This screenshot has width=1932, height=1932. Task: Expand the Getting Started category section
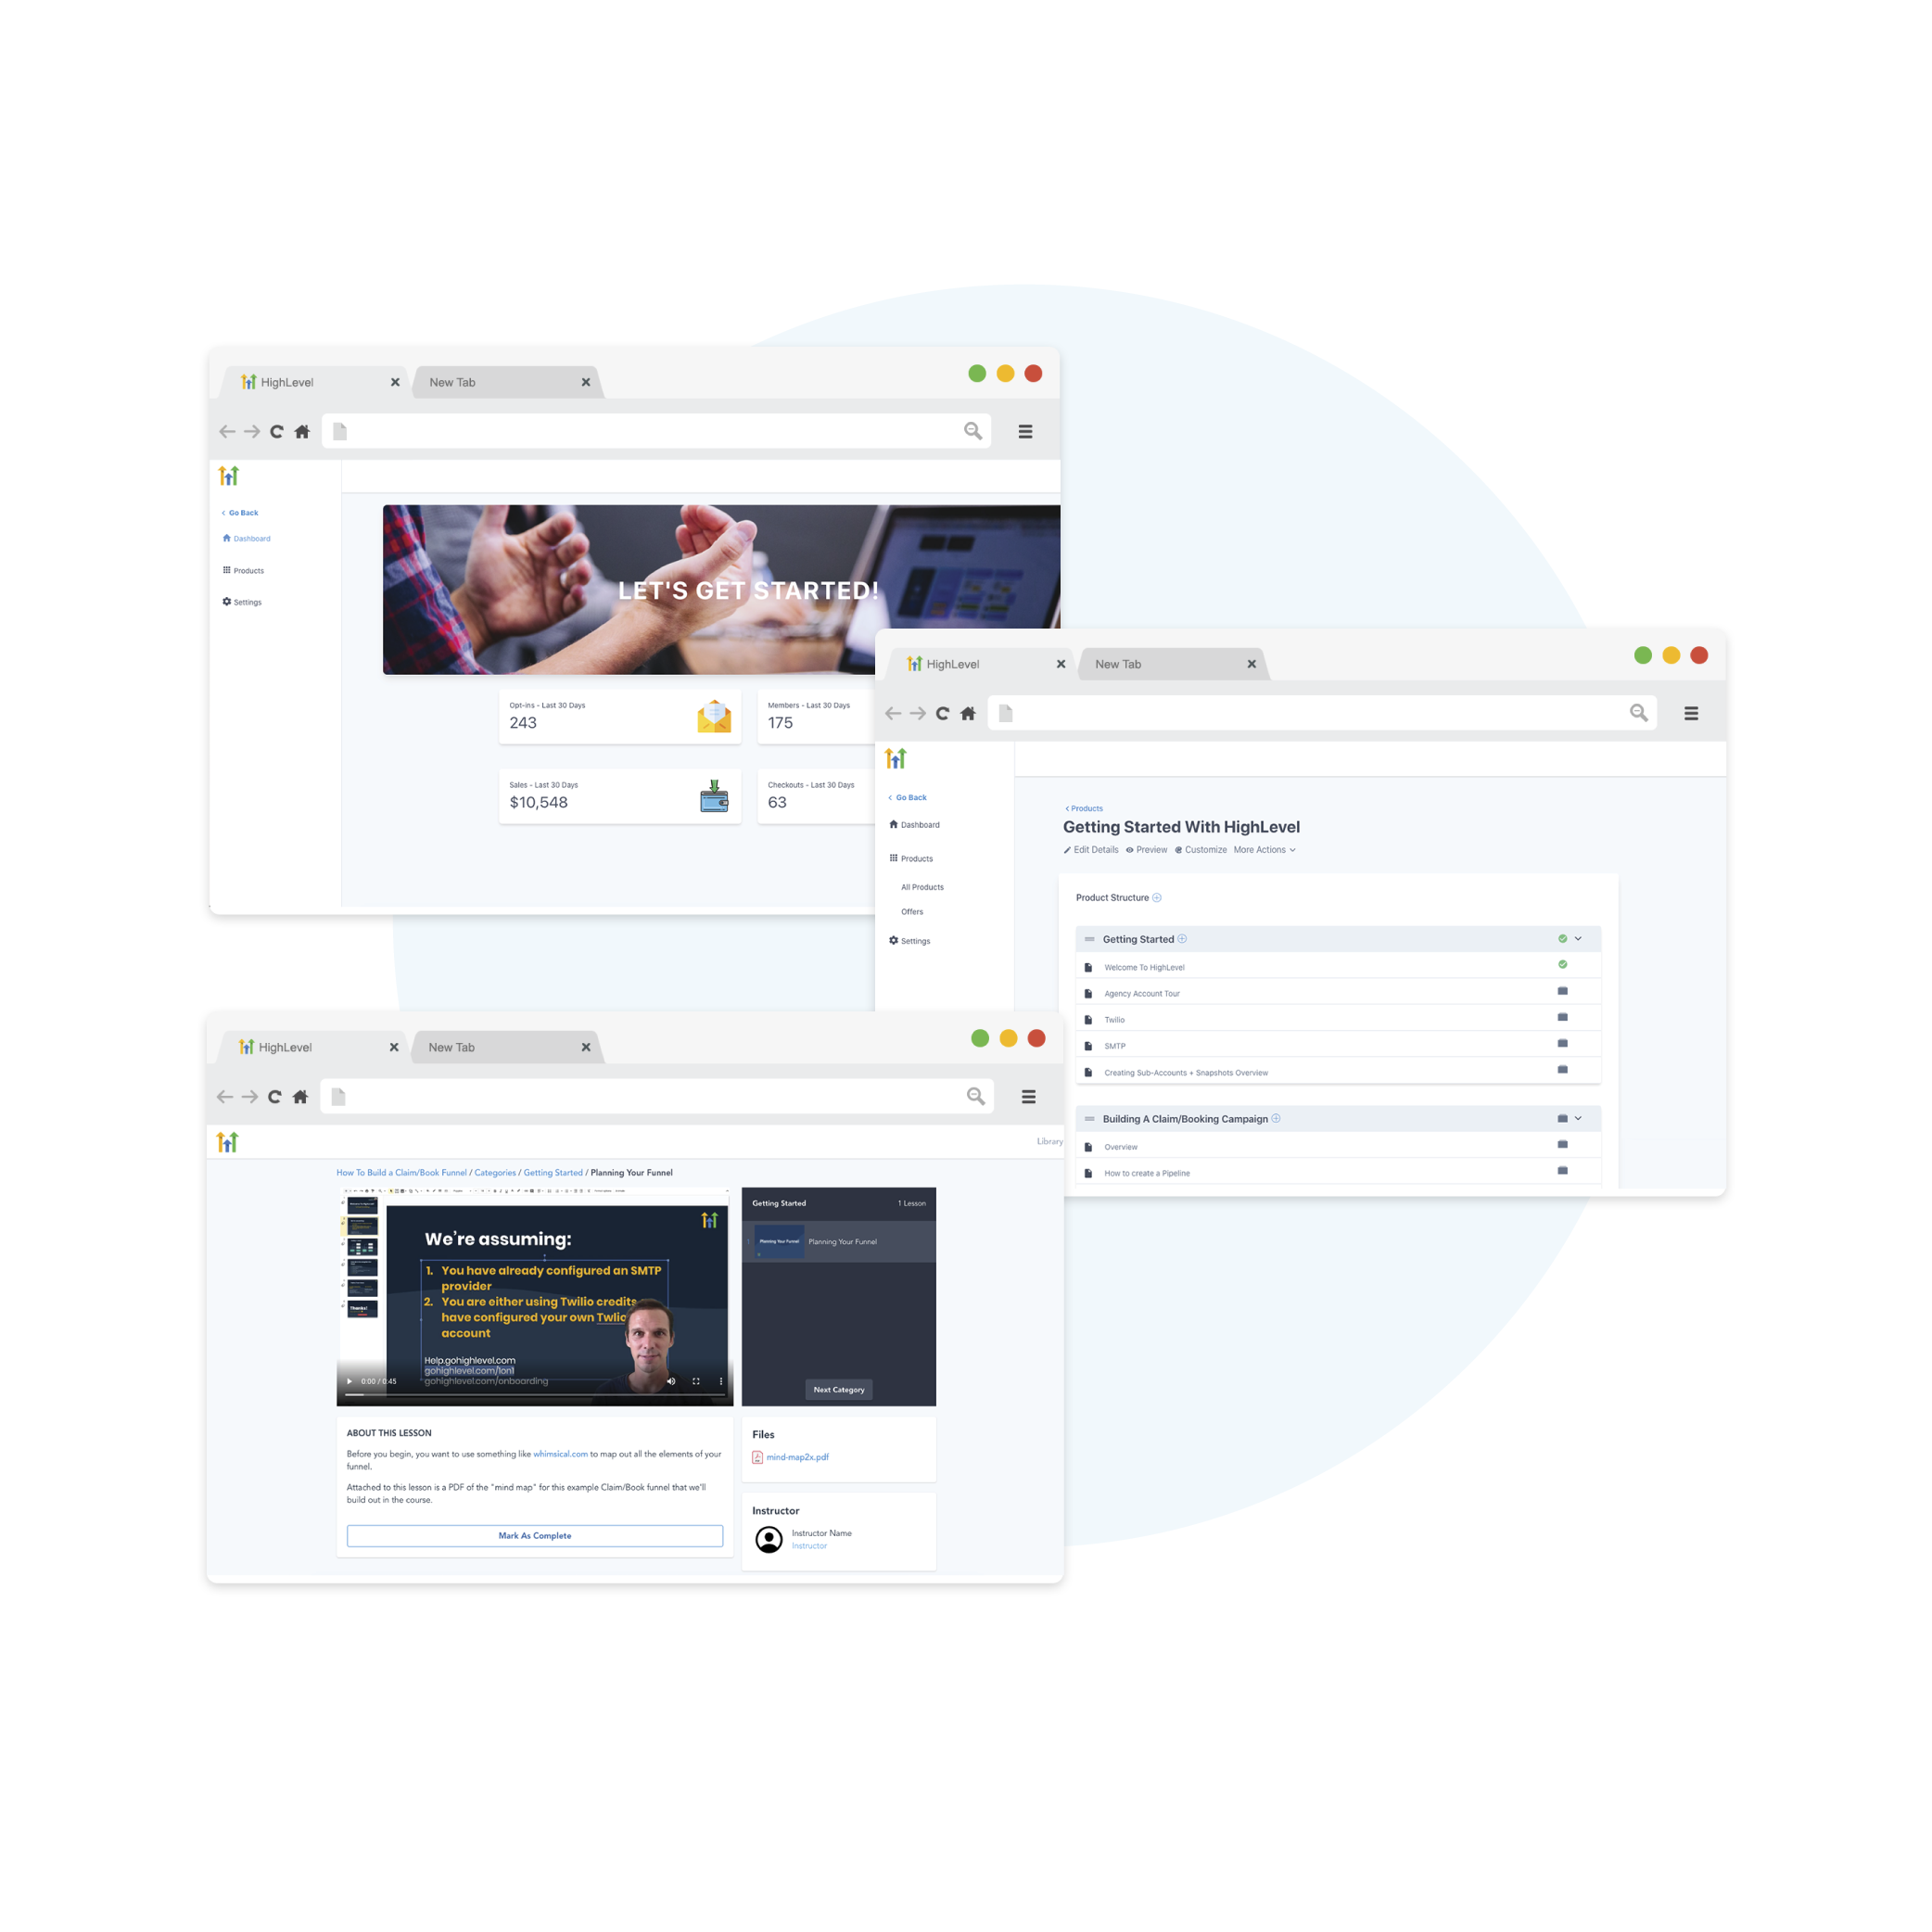click(x=1578, y=937)
